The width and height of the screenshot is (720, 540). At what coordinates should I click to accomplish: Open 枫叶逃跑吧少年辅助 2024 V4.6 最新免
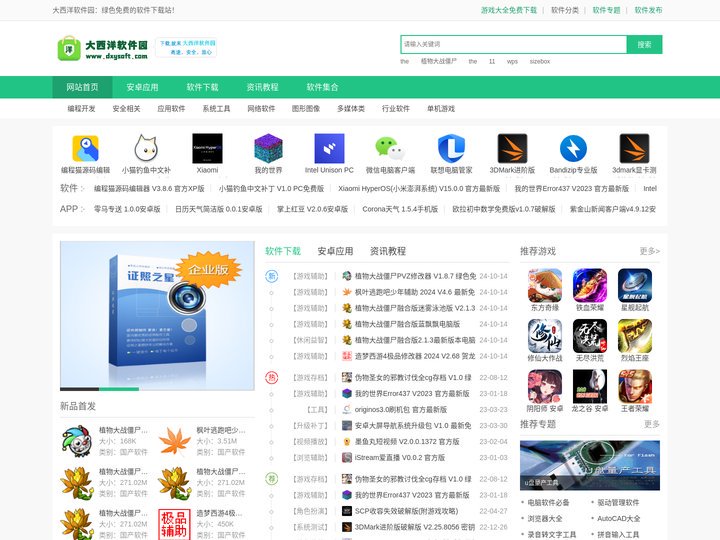(x=415, y=292)
